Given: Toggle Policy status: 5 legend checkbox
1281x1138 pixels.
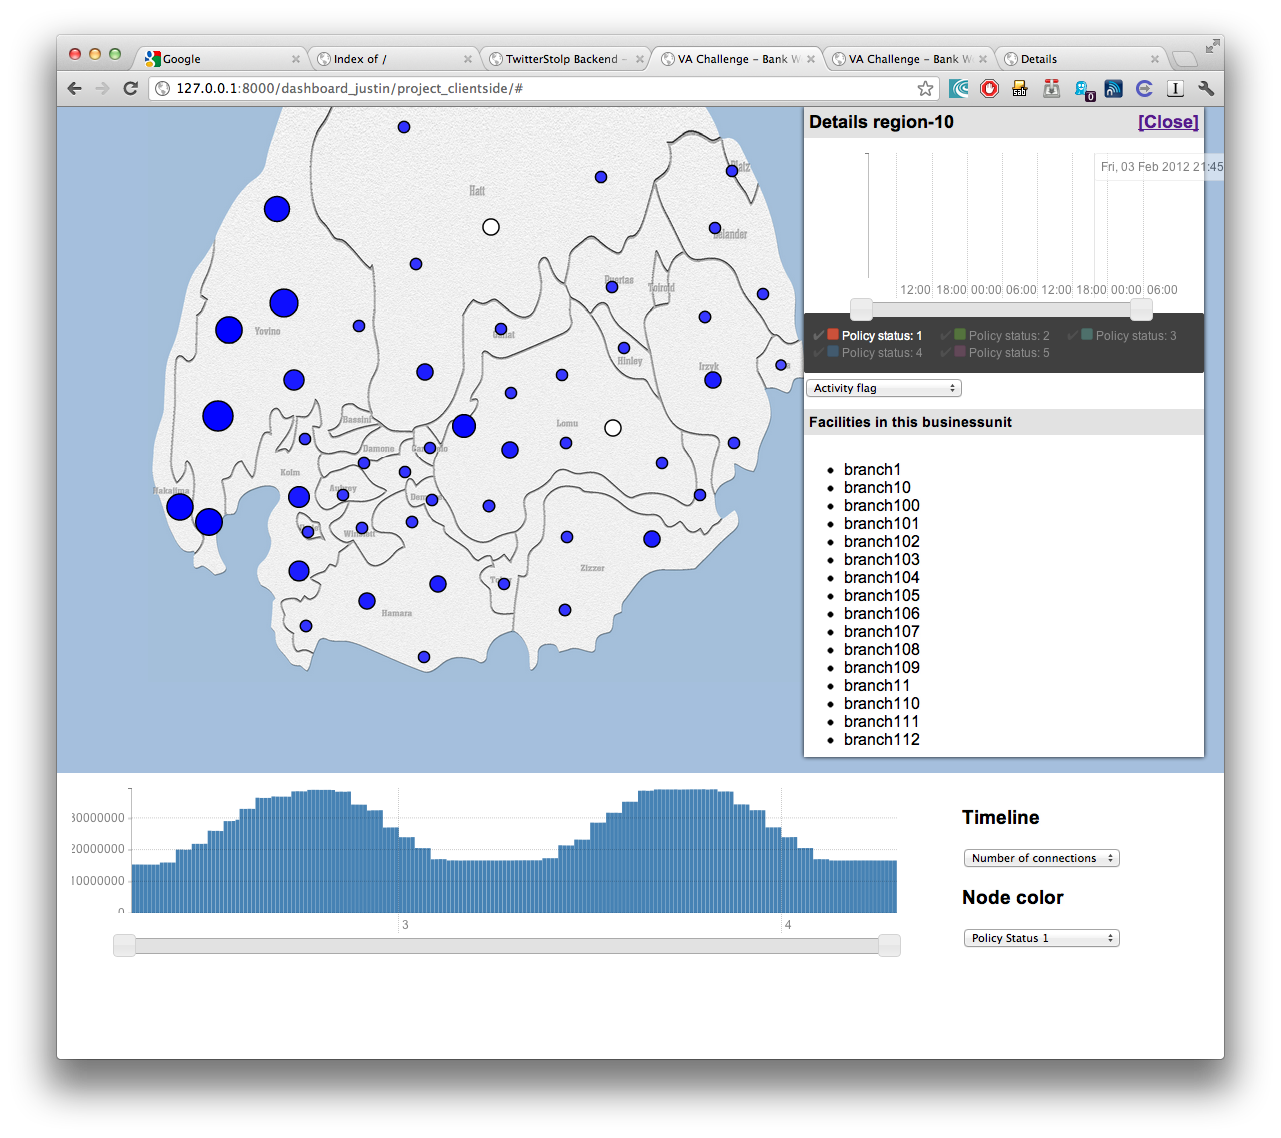Looking at the screenshot, I should [x=945, y=352].
